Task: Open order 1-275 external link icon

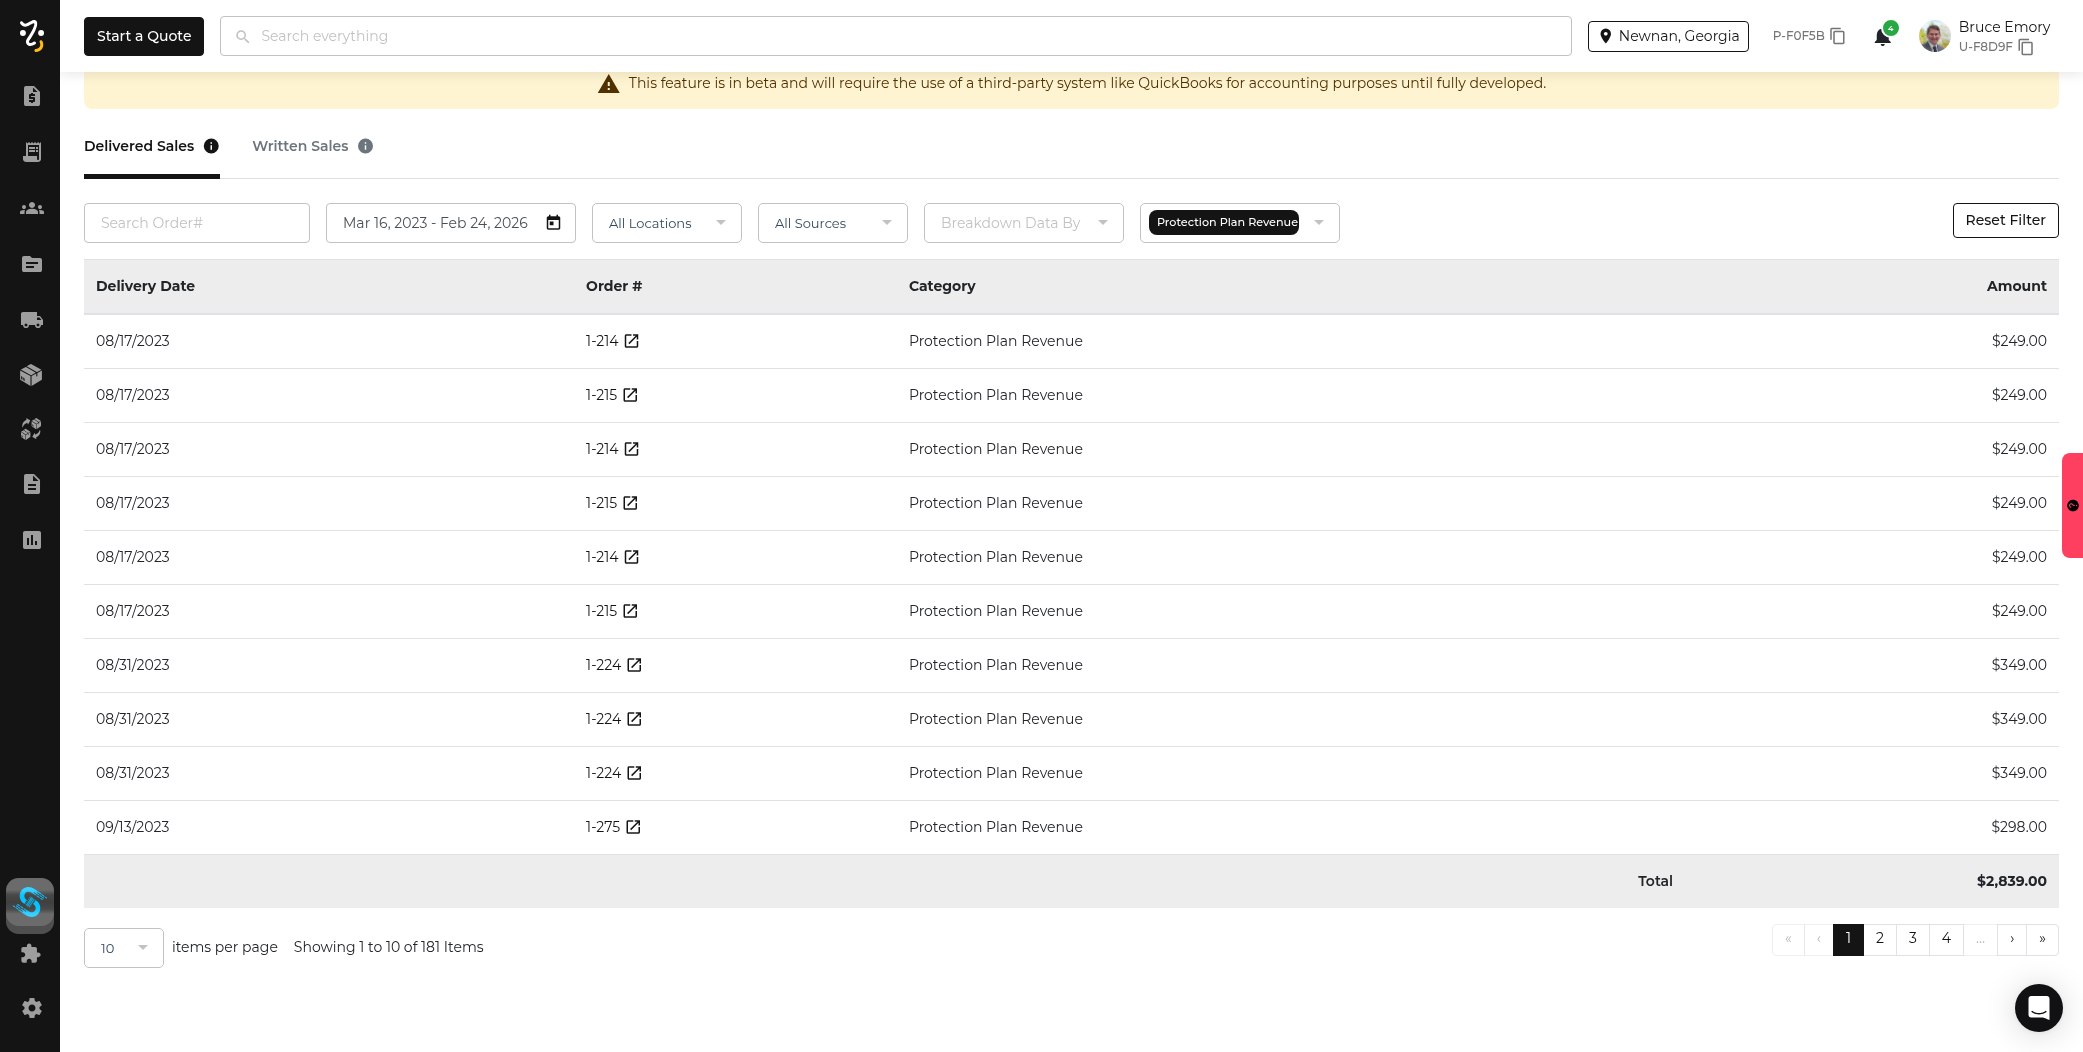Action: click(633, 827)
